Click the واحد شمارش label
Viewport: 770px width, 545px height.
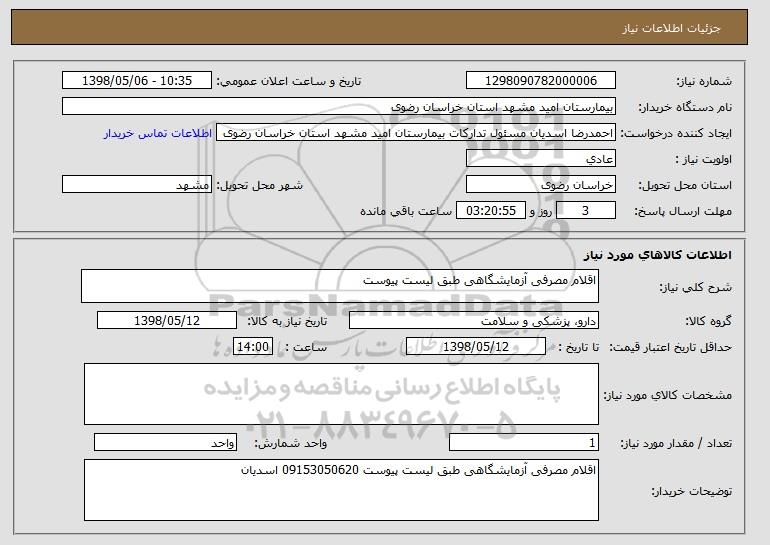pos(291,443)
